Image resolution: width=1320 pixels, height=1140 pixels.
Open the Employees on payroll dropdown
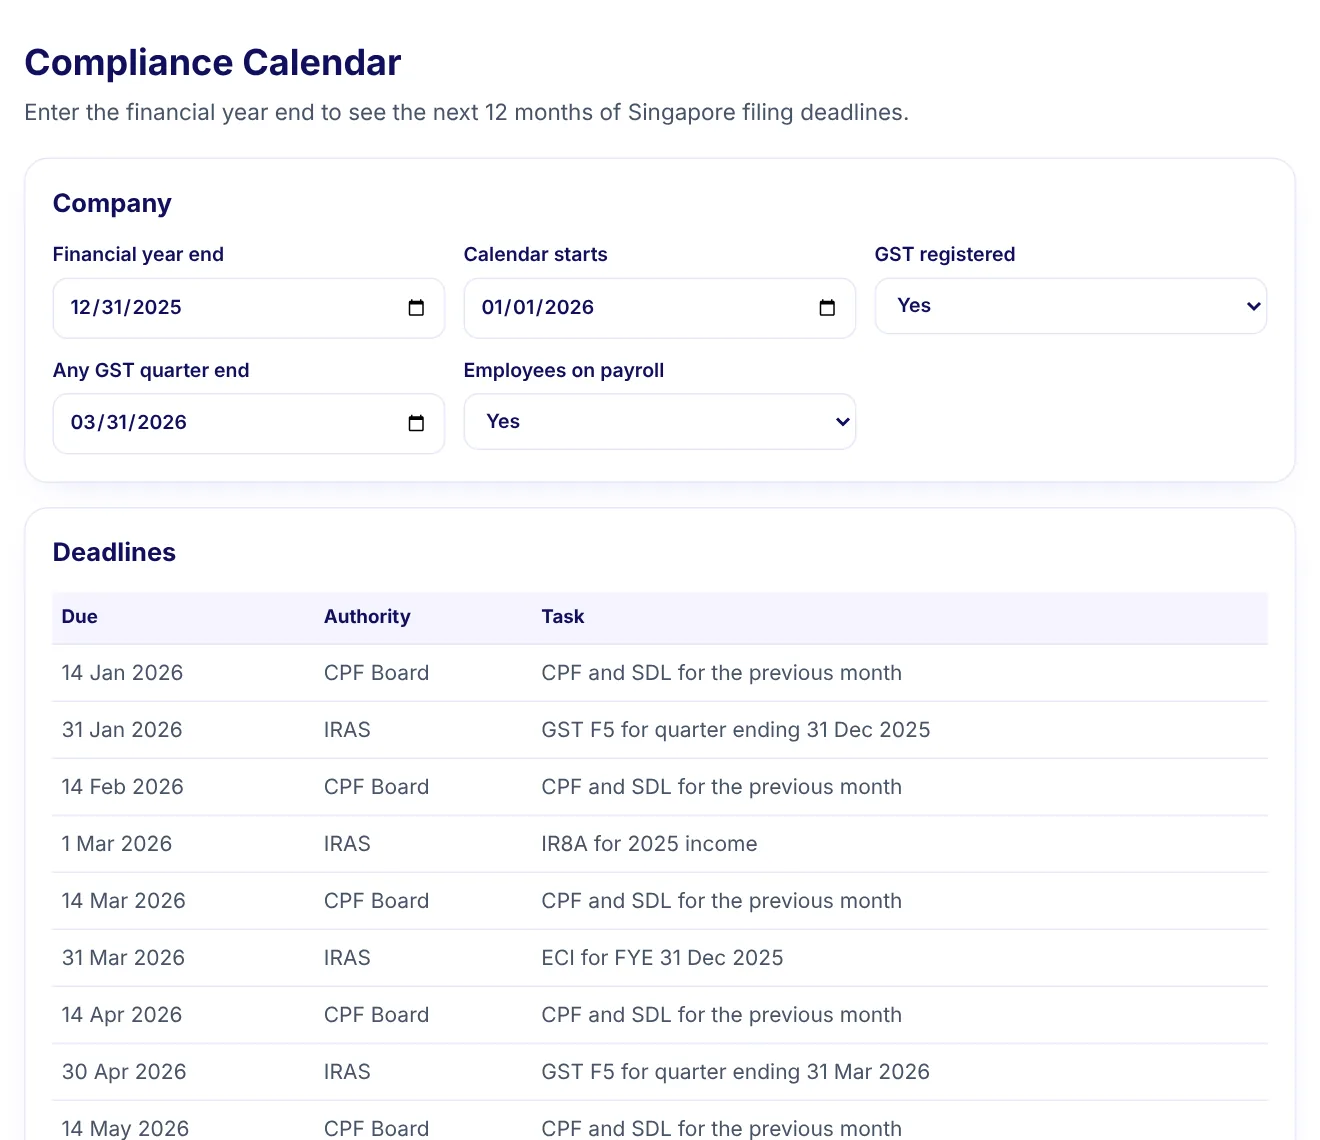pos(659,422)
